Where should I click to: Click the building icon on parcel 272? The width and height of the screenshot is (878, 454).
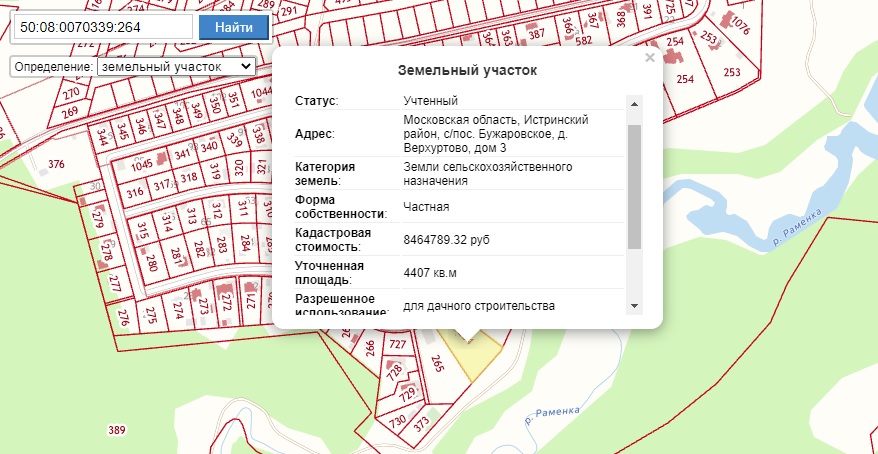point(225,290)
